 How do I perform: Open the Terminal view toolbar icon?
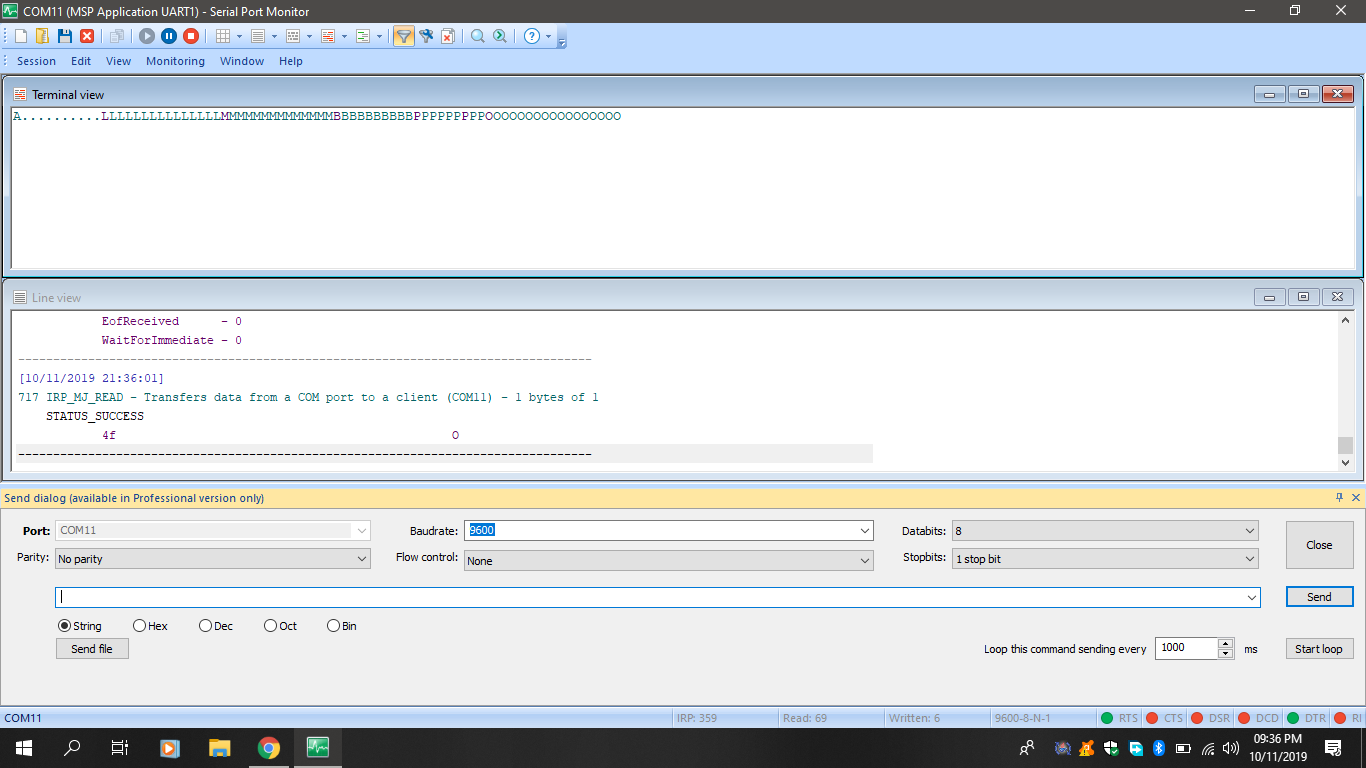[x=328, y=36]
